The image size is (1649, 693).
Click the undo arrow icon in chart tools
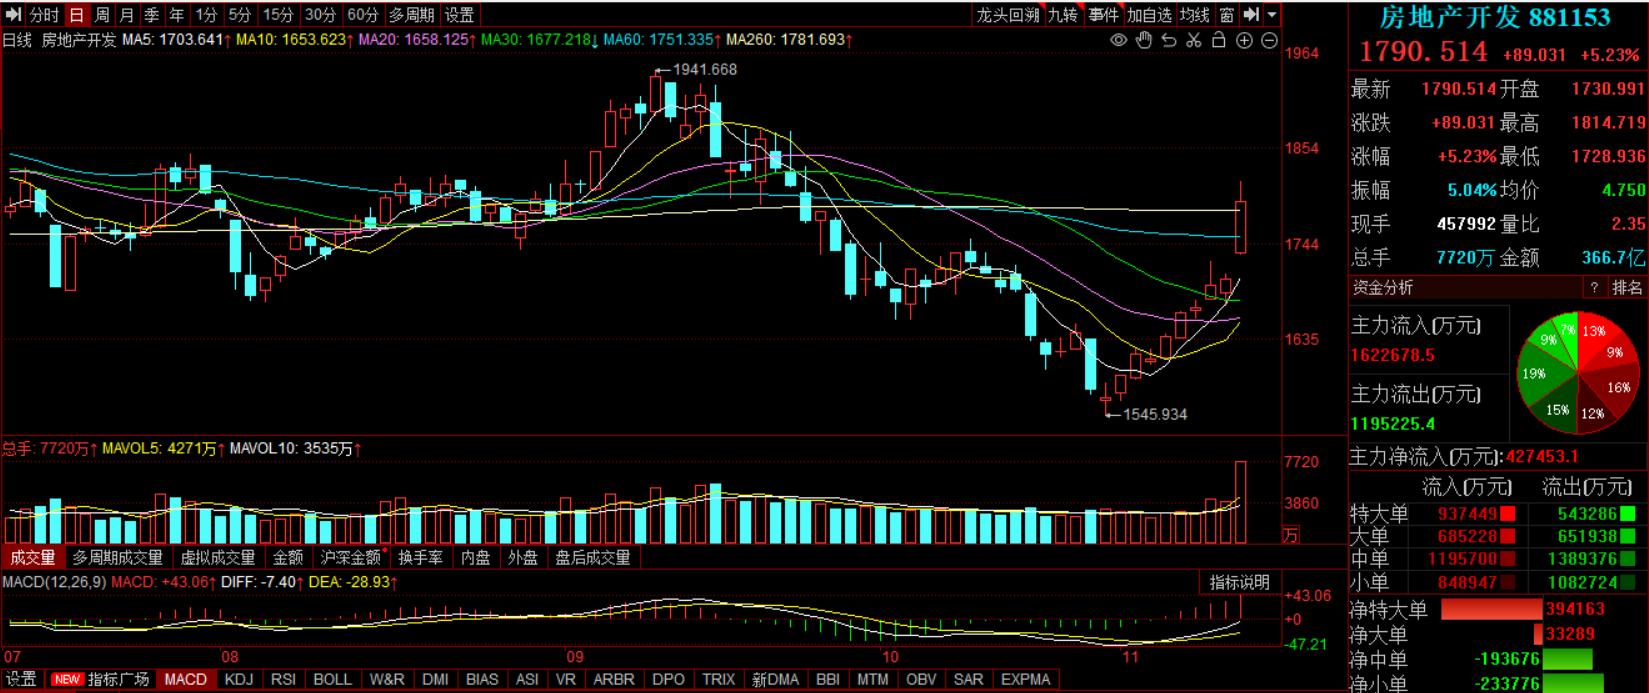click(1169, 40)
